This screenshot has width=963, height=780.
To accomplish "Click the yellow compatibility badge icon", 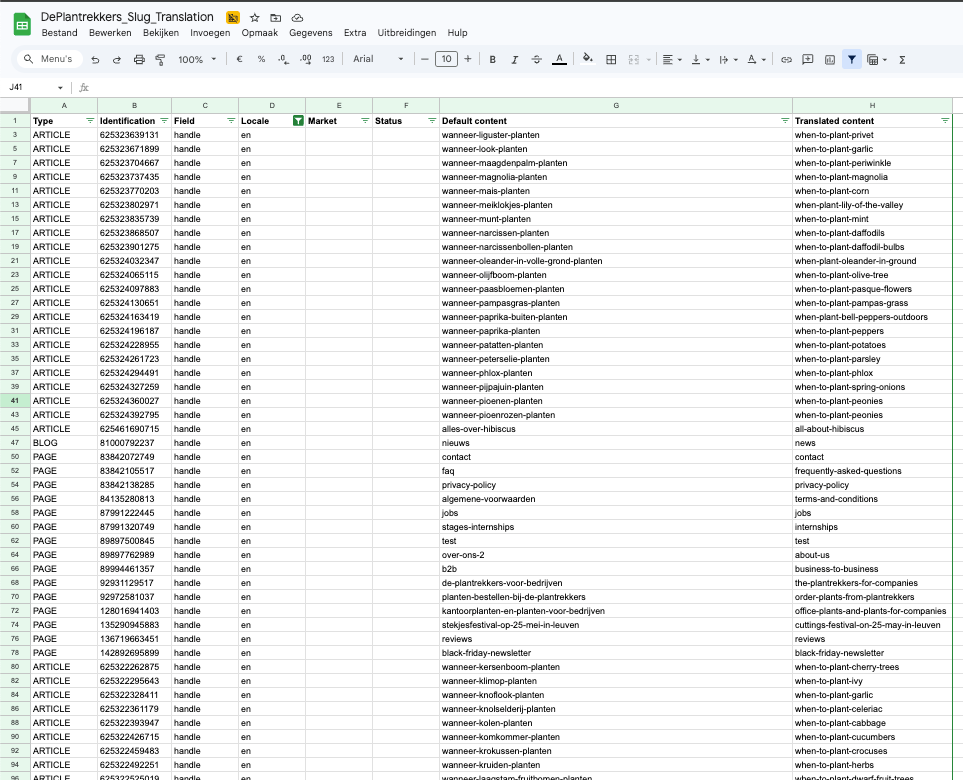I will click(233, 18).
